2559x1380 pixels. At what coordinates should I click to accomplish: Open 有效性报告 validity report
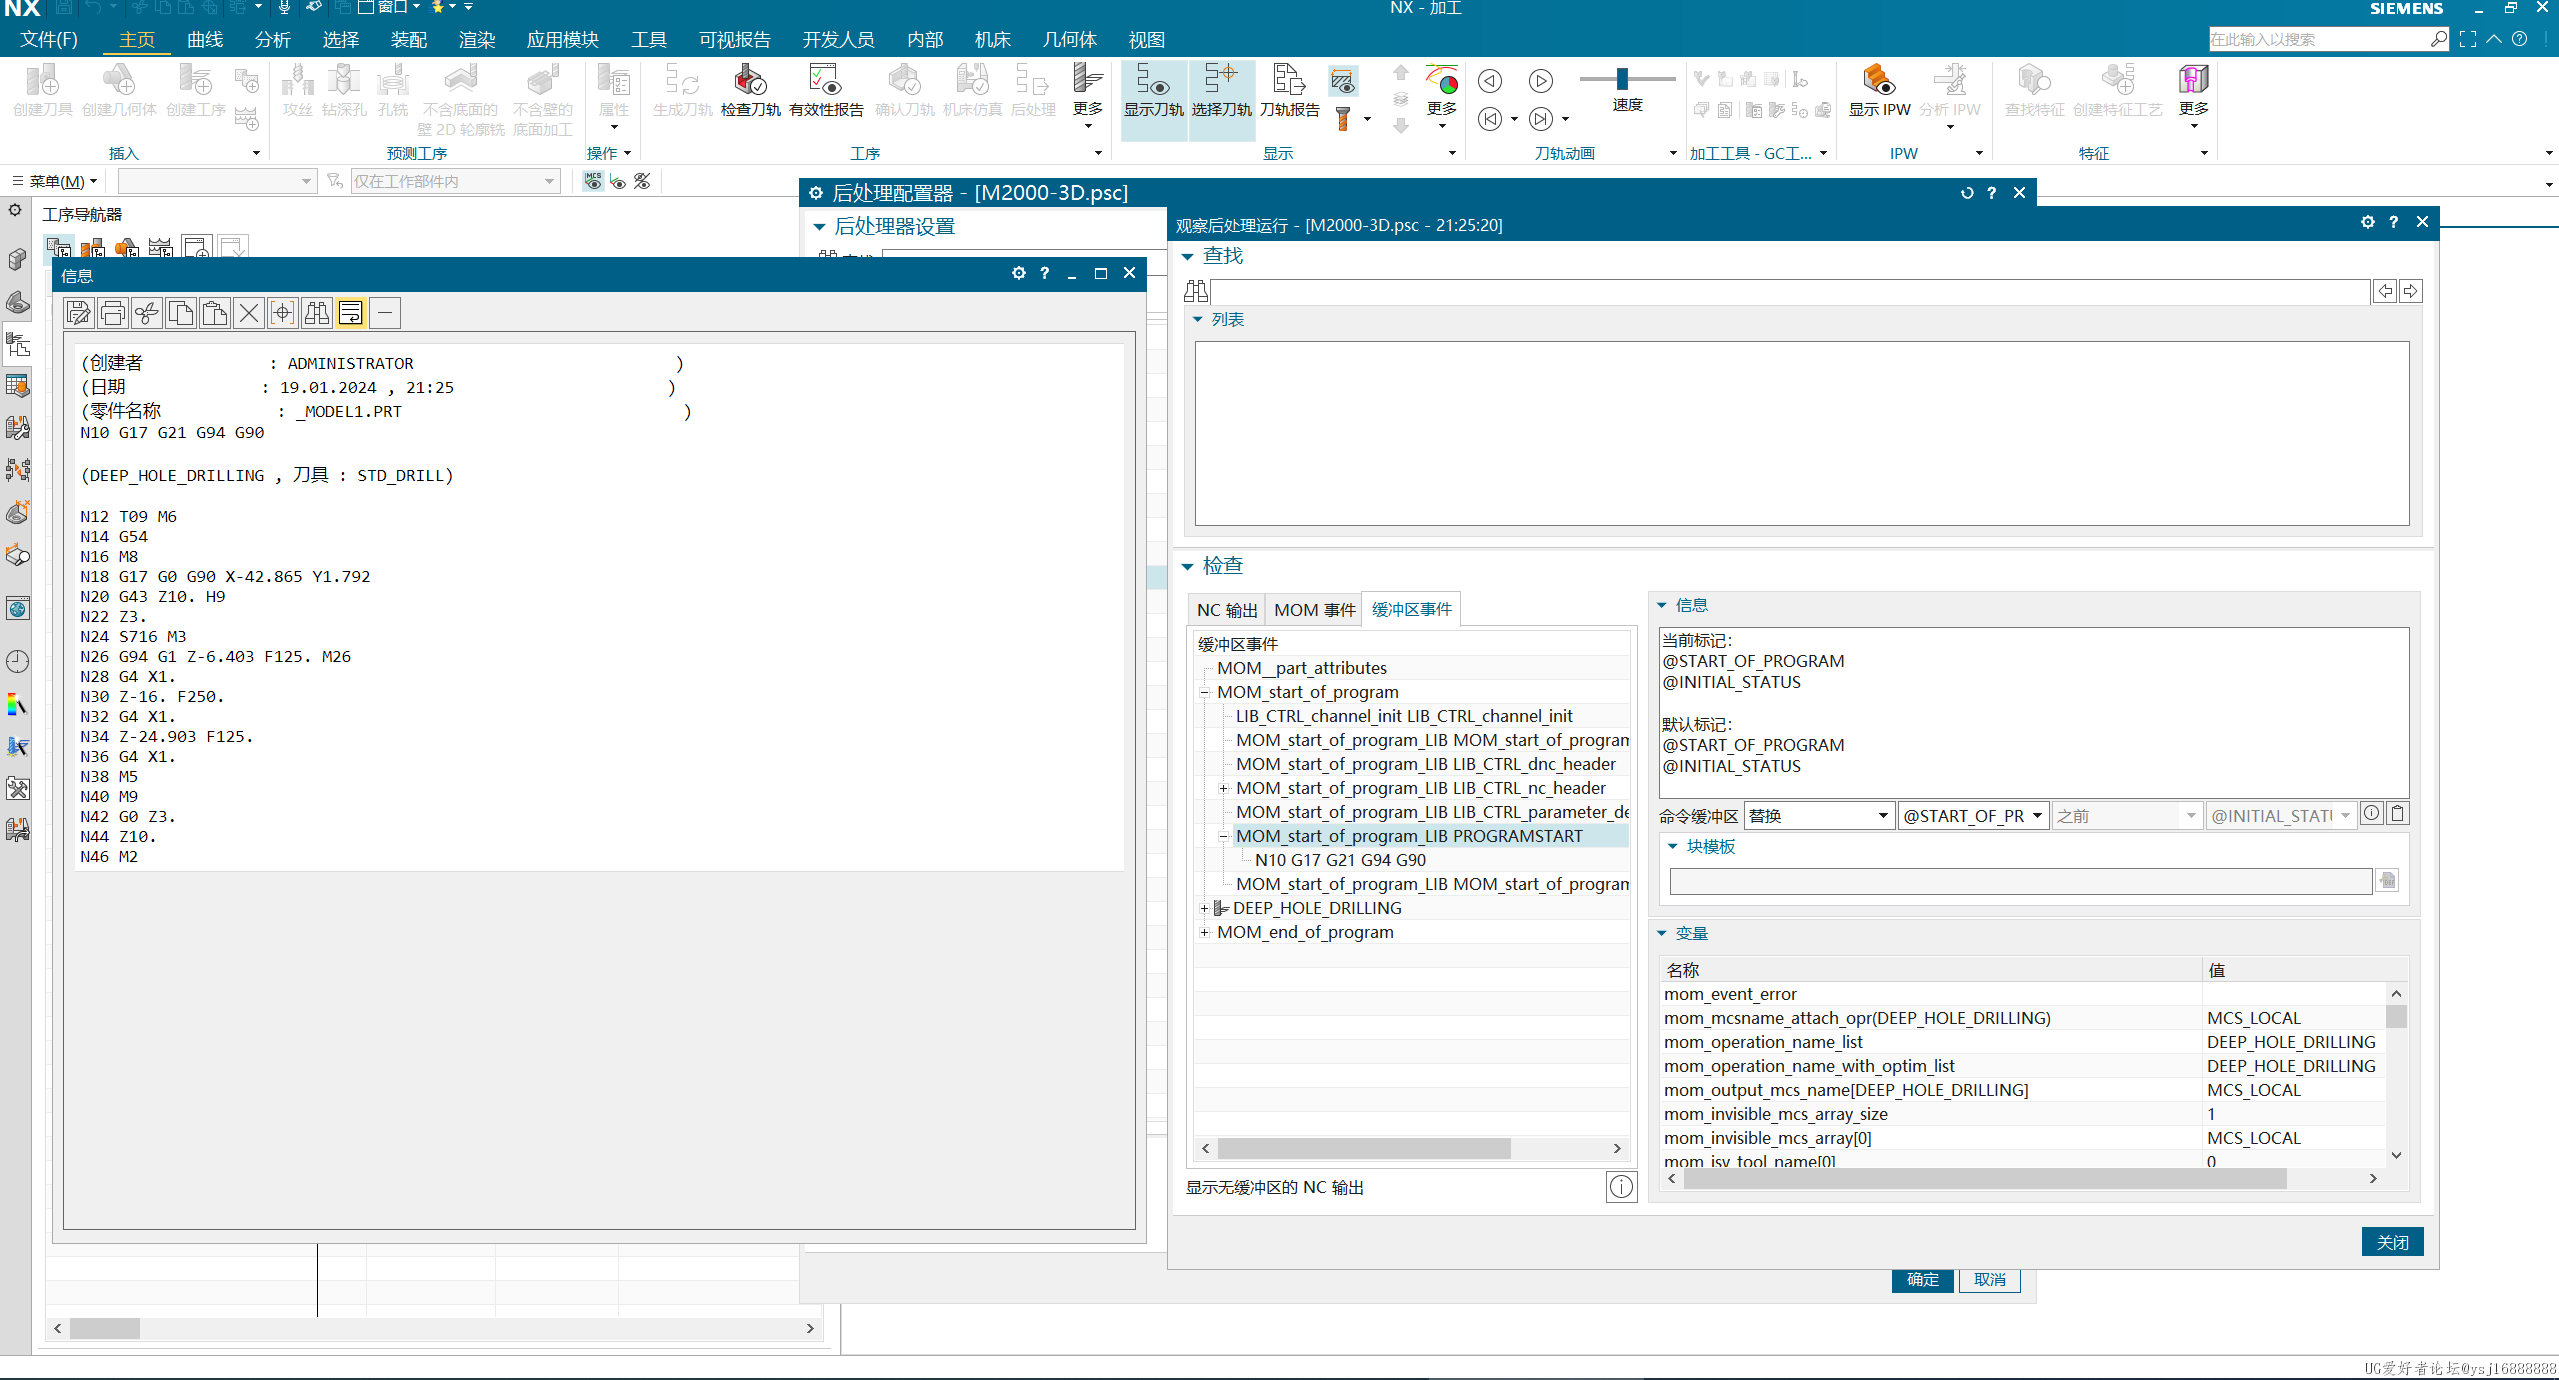point(826,91)
